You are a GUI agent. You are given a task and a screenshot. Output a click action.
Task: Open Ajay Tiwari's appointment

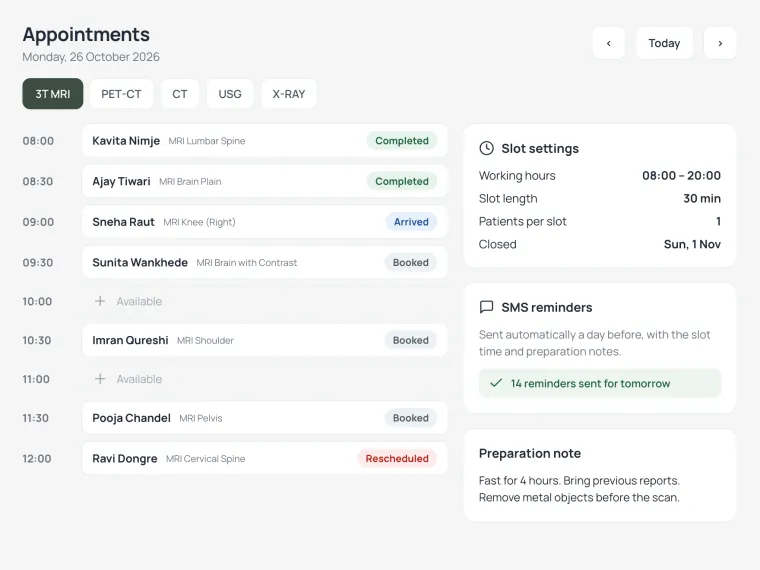(x=265, y=181)
